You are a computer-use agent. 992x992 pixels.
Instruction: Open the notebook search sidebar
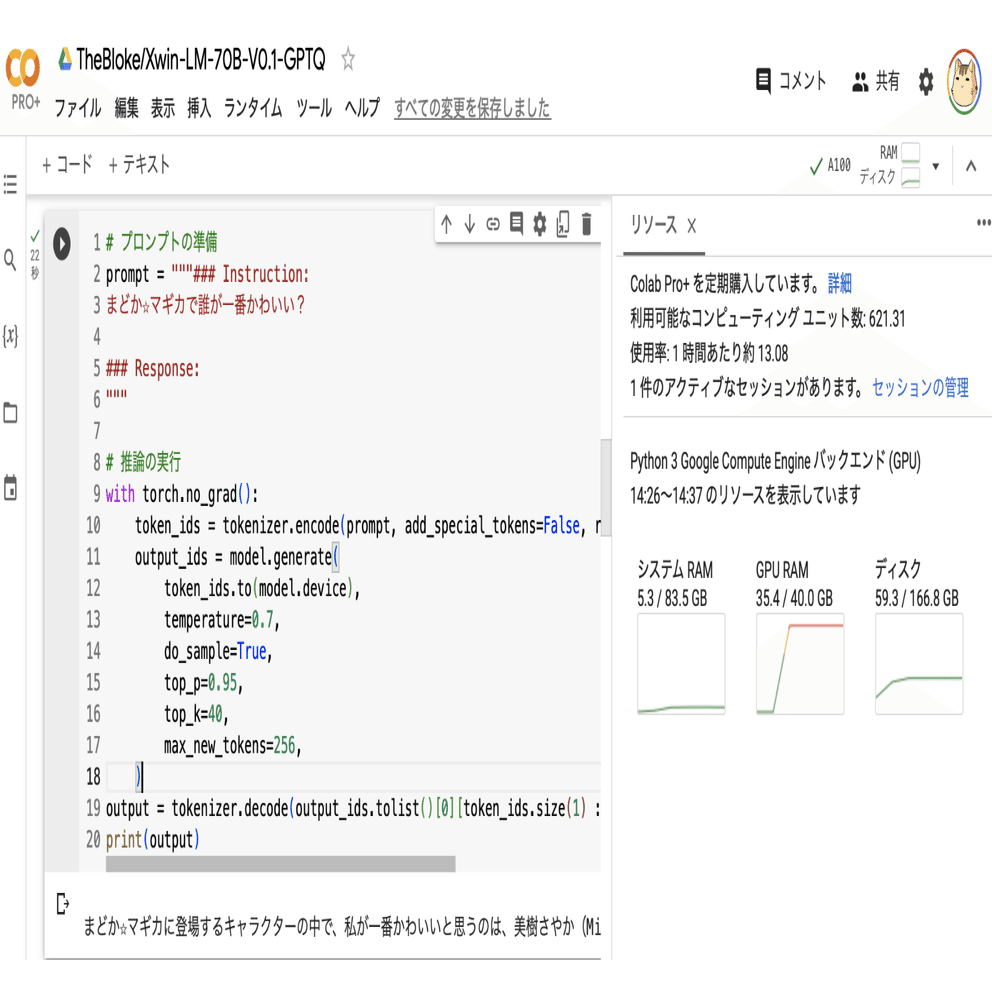pos(12,259)
